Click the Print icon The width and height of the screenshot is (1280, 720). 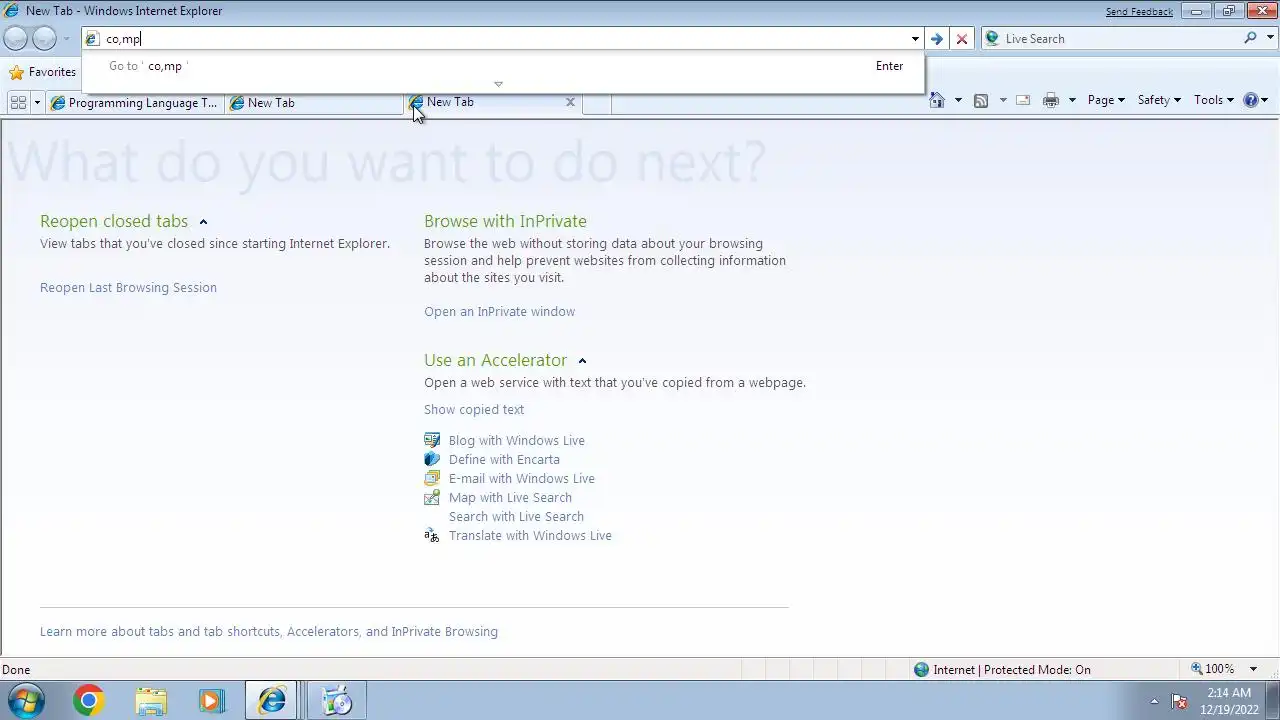coord(1050,100)
